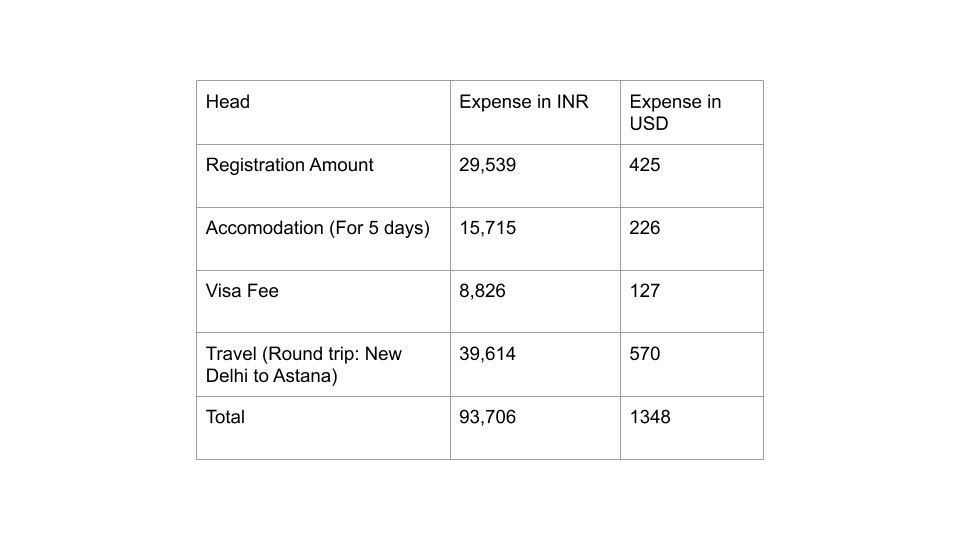Select the Head column header cell
The height and width of the screenshot is (540, 960).
pyautogui.click(x=323, y=113)
